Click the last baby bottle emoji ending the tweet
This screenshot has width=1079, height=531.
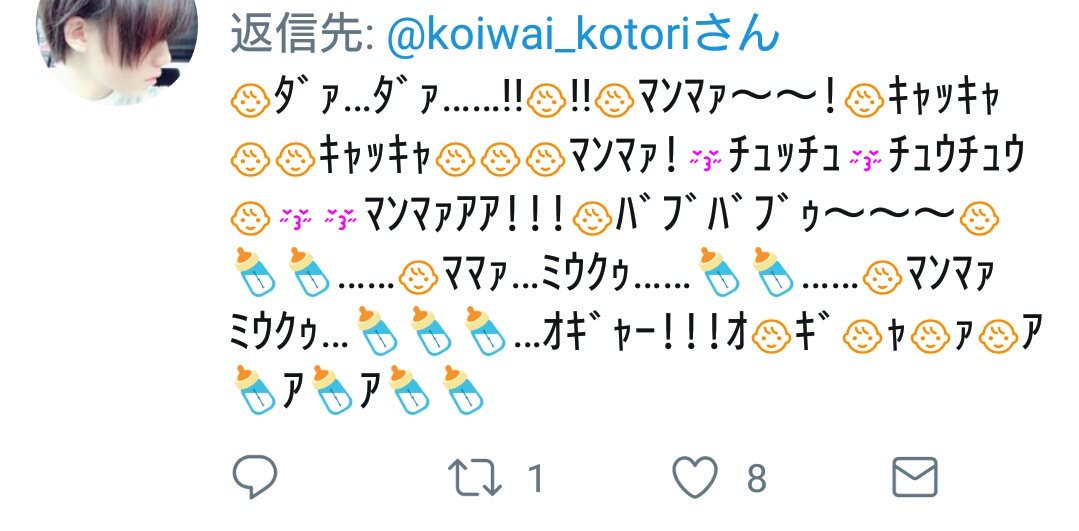(x=463, y=390)
